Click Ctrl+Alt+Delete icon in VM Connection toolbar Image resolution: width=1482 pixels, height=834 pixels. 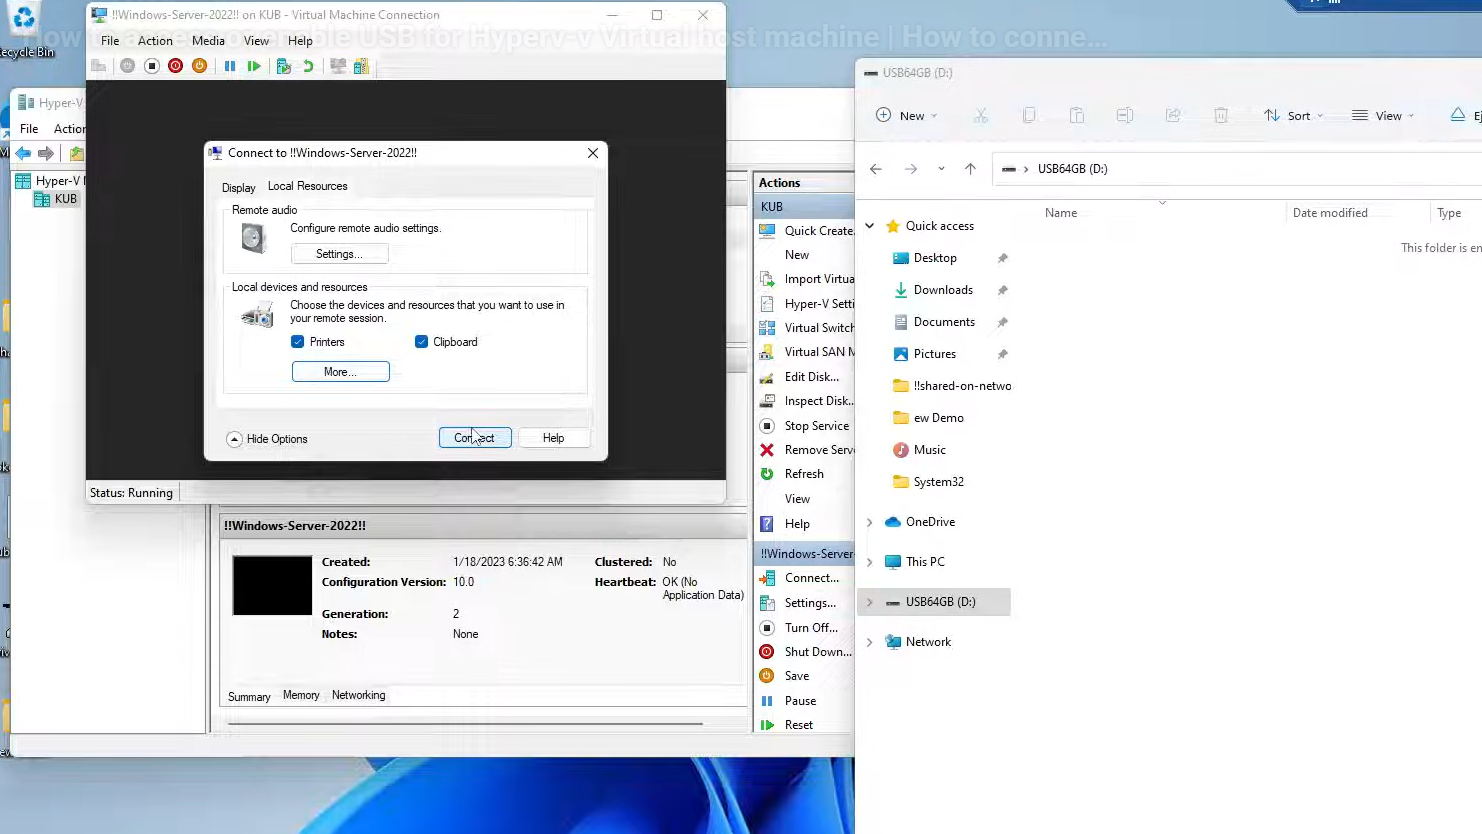[98, 66]
